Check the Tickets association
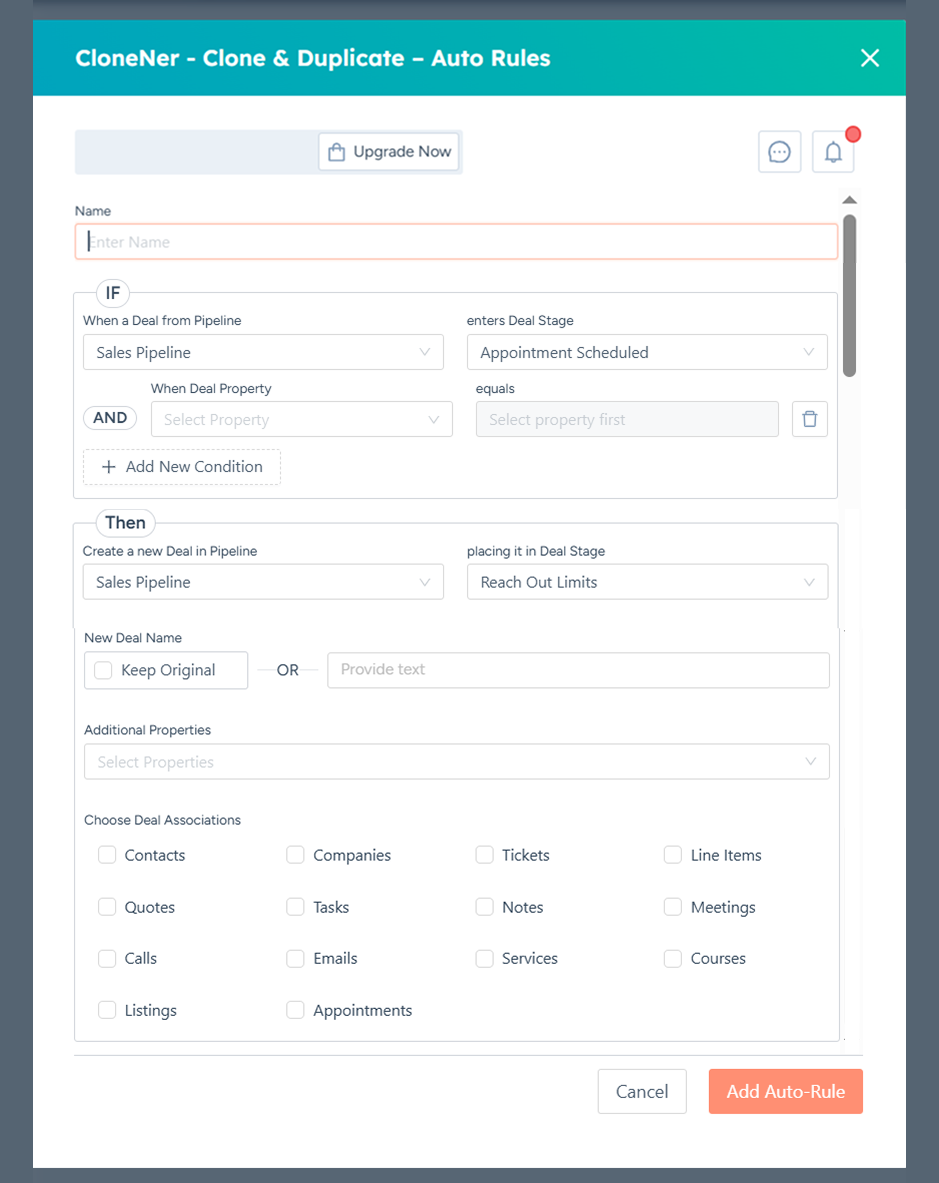 coord(484,855)
